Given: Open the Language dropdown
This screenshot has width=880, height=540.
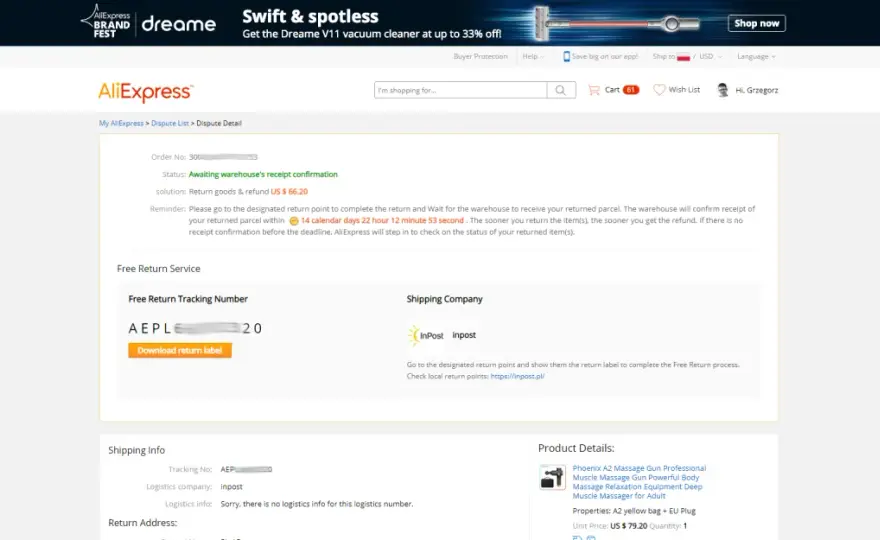Looking at the screenshot, I should pos(757,56).
